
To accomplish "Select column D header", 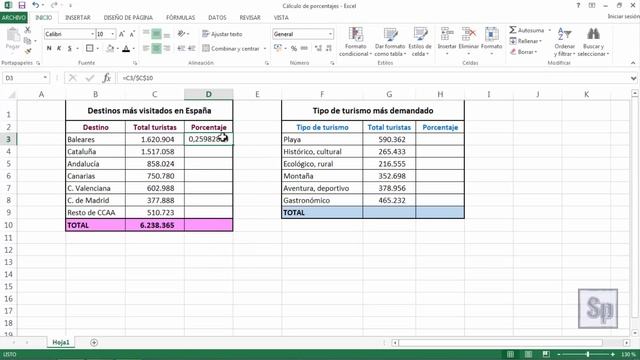I will coord(209,94).
